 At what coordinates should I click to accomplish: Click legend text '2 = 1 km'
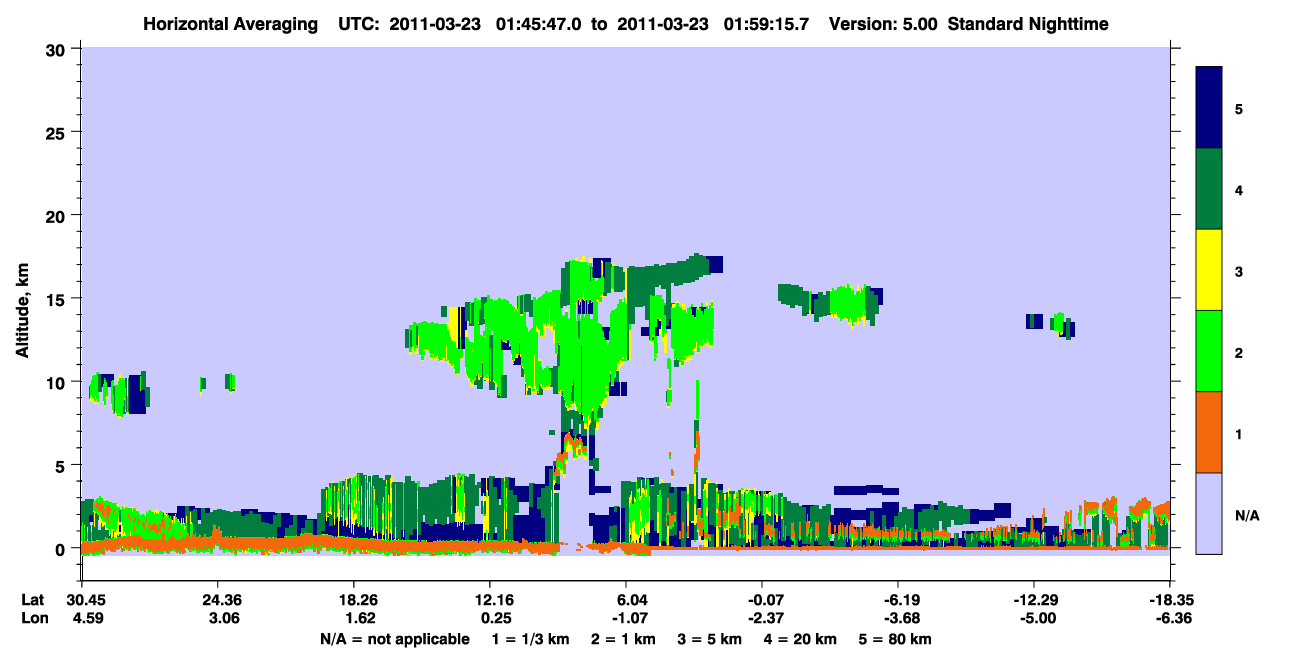point(623,639)
